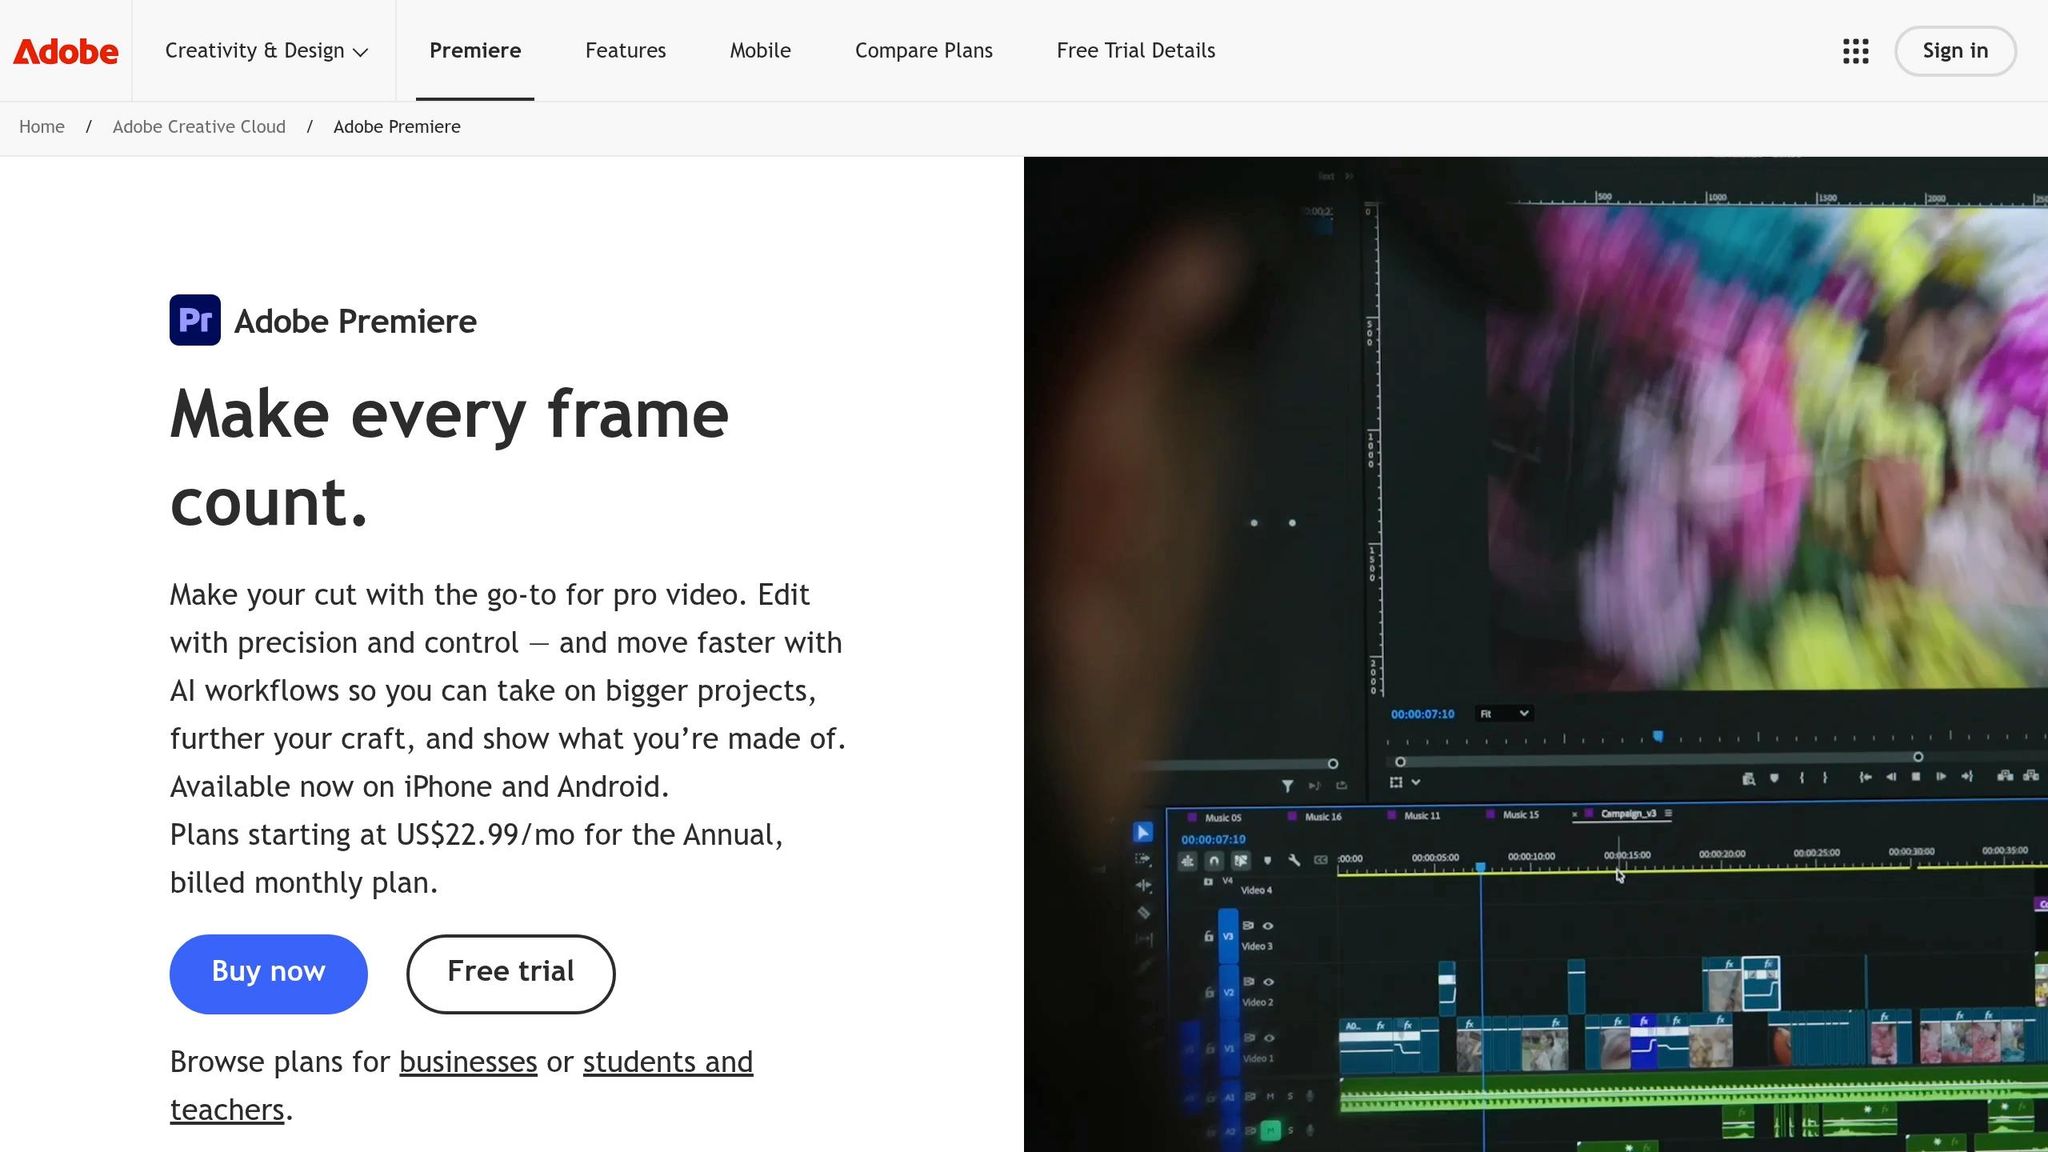Click the "Make every frame count." heading
This screenshot has width=2048, height=1152.
(x=450, y=458)
